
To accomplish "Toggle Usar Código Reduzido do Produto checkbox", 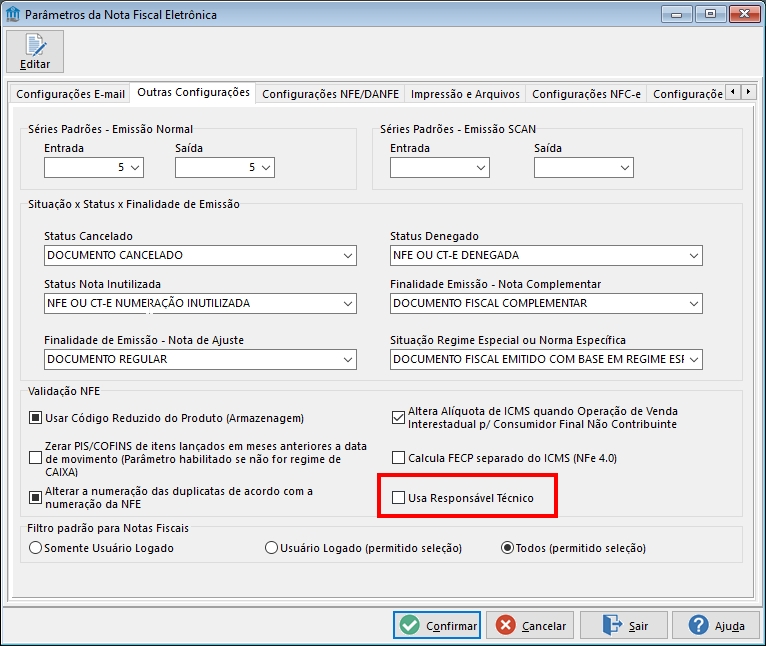I will coord(35,418).
